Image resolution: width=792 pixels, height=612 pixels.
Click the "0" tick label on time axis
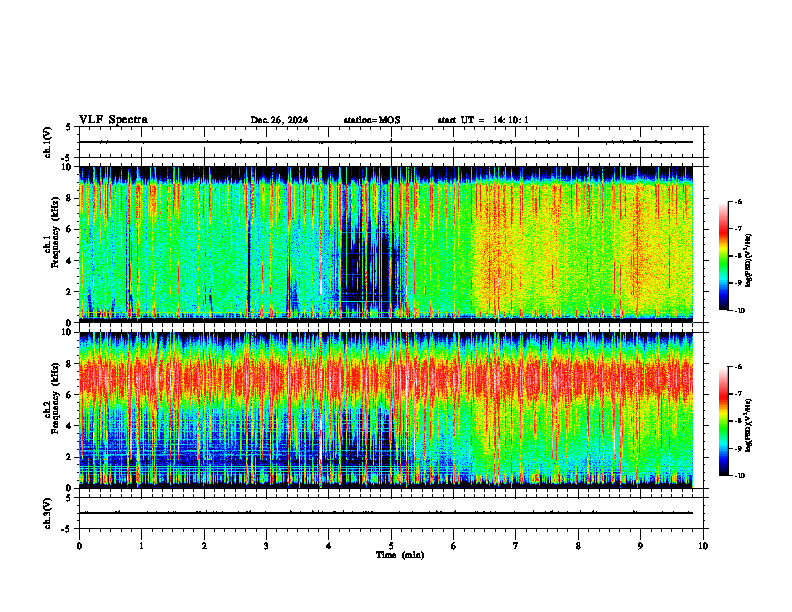click(79, 546)
